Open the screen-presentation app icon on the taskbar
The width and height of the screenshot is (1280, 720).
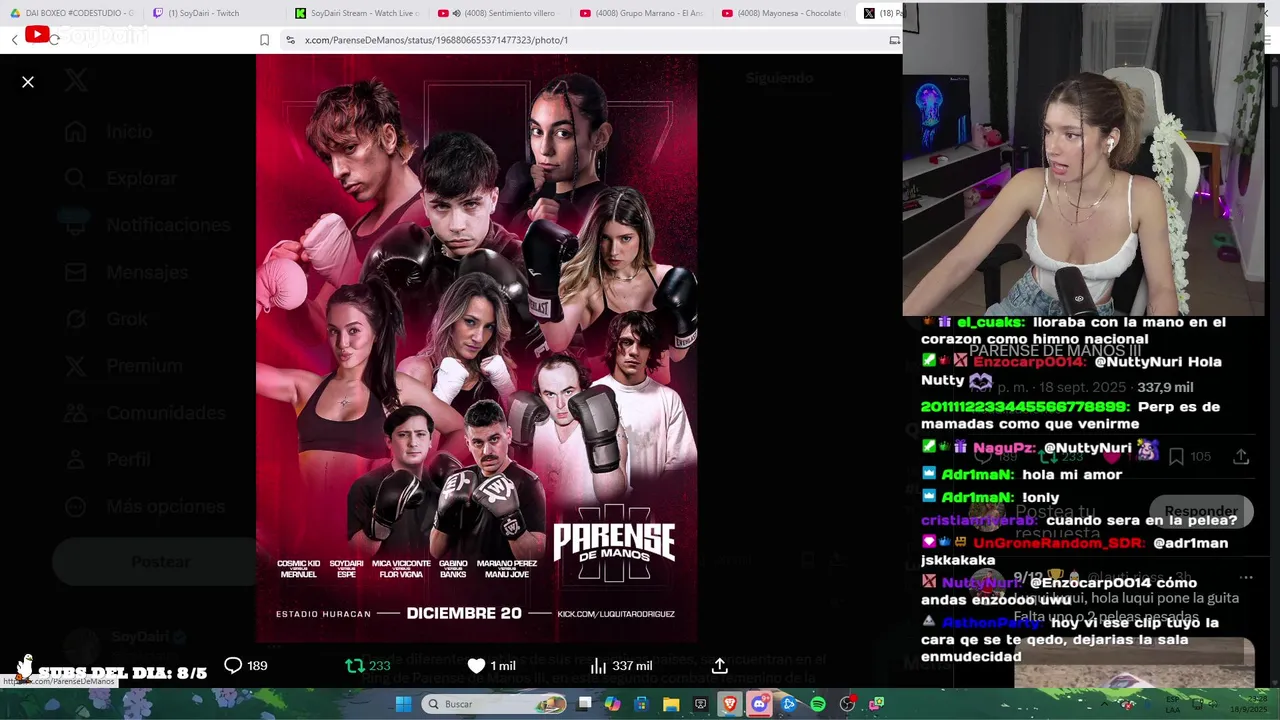(700, 704)
